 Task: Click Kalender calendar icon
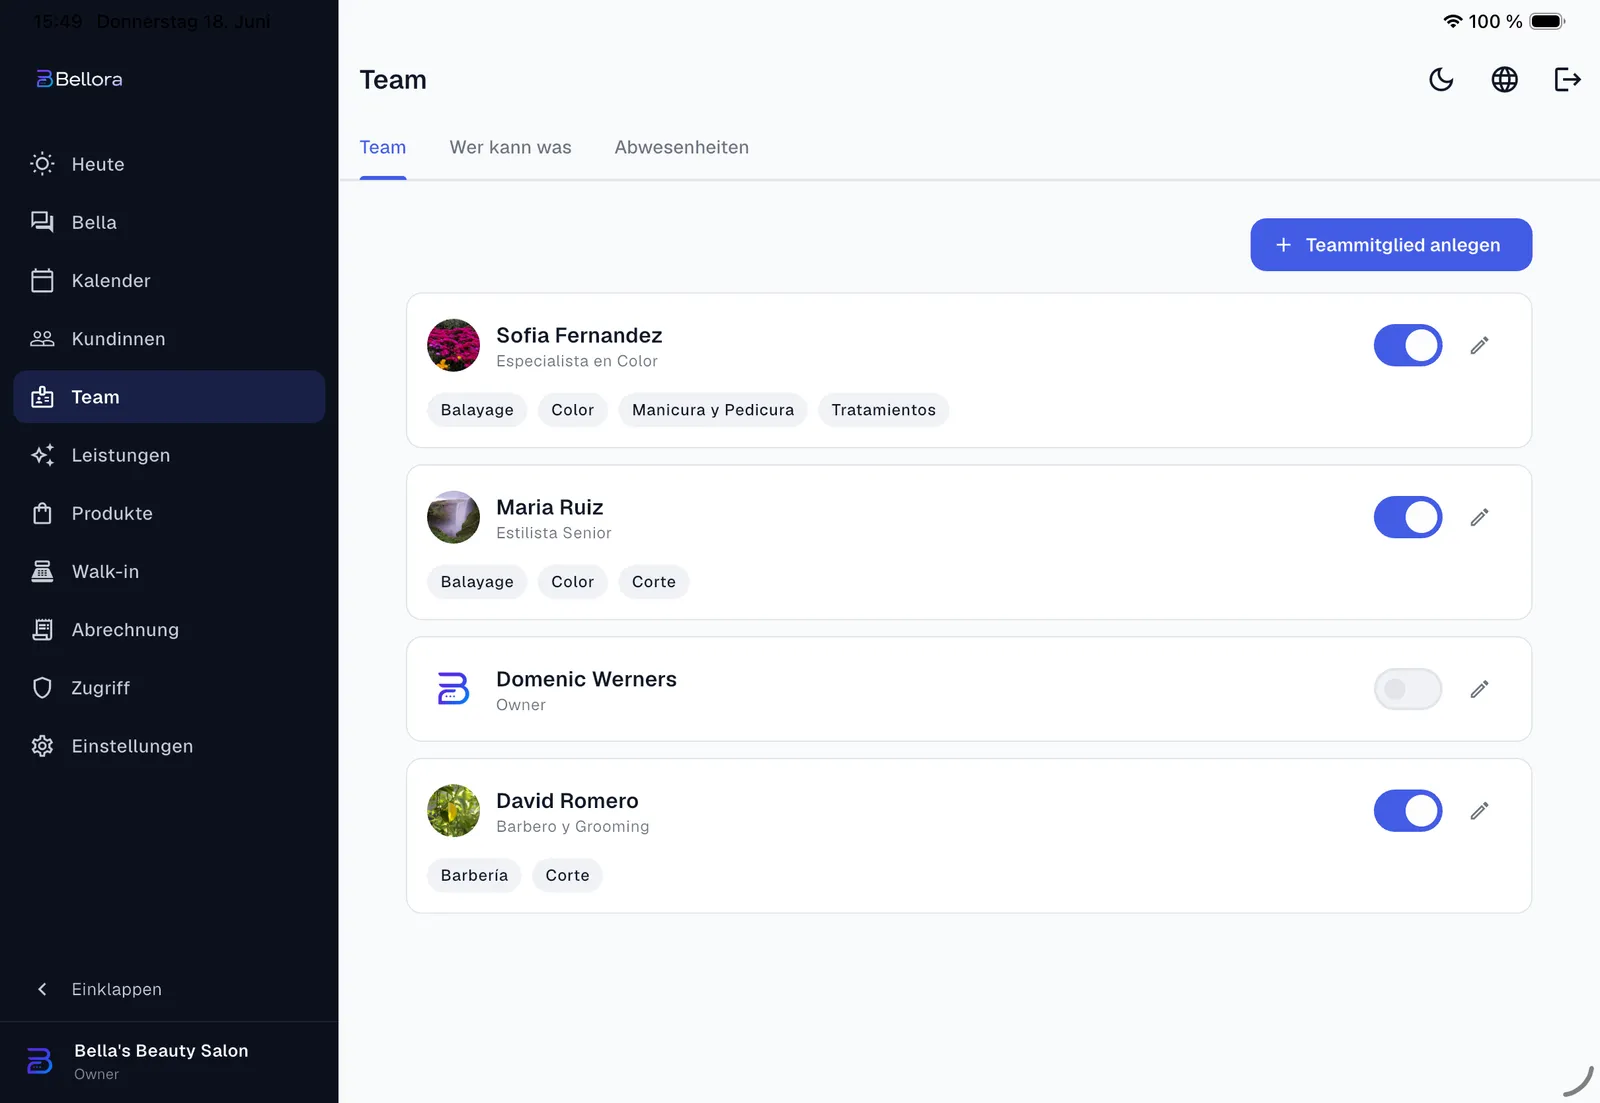click(42, 280)
